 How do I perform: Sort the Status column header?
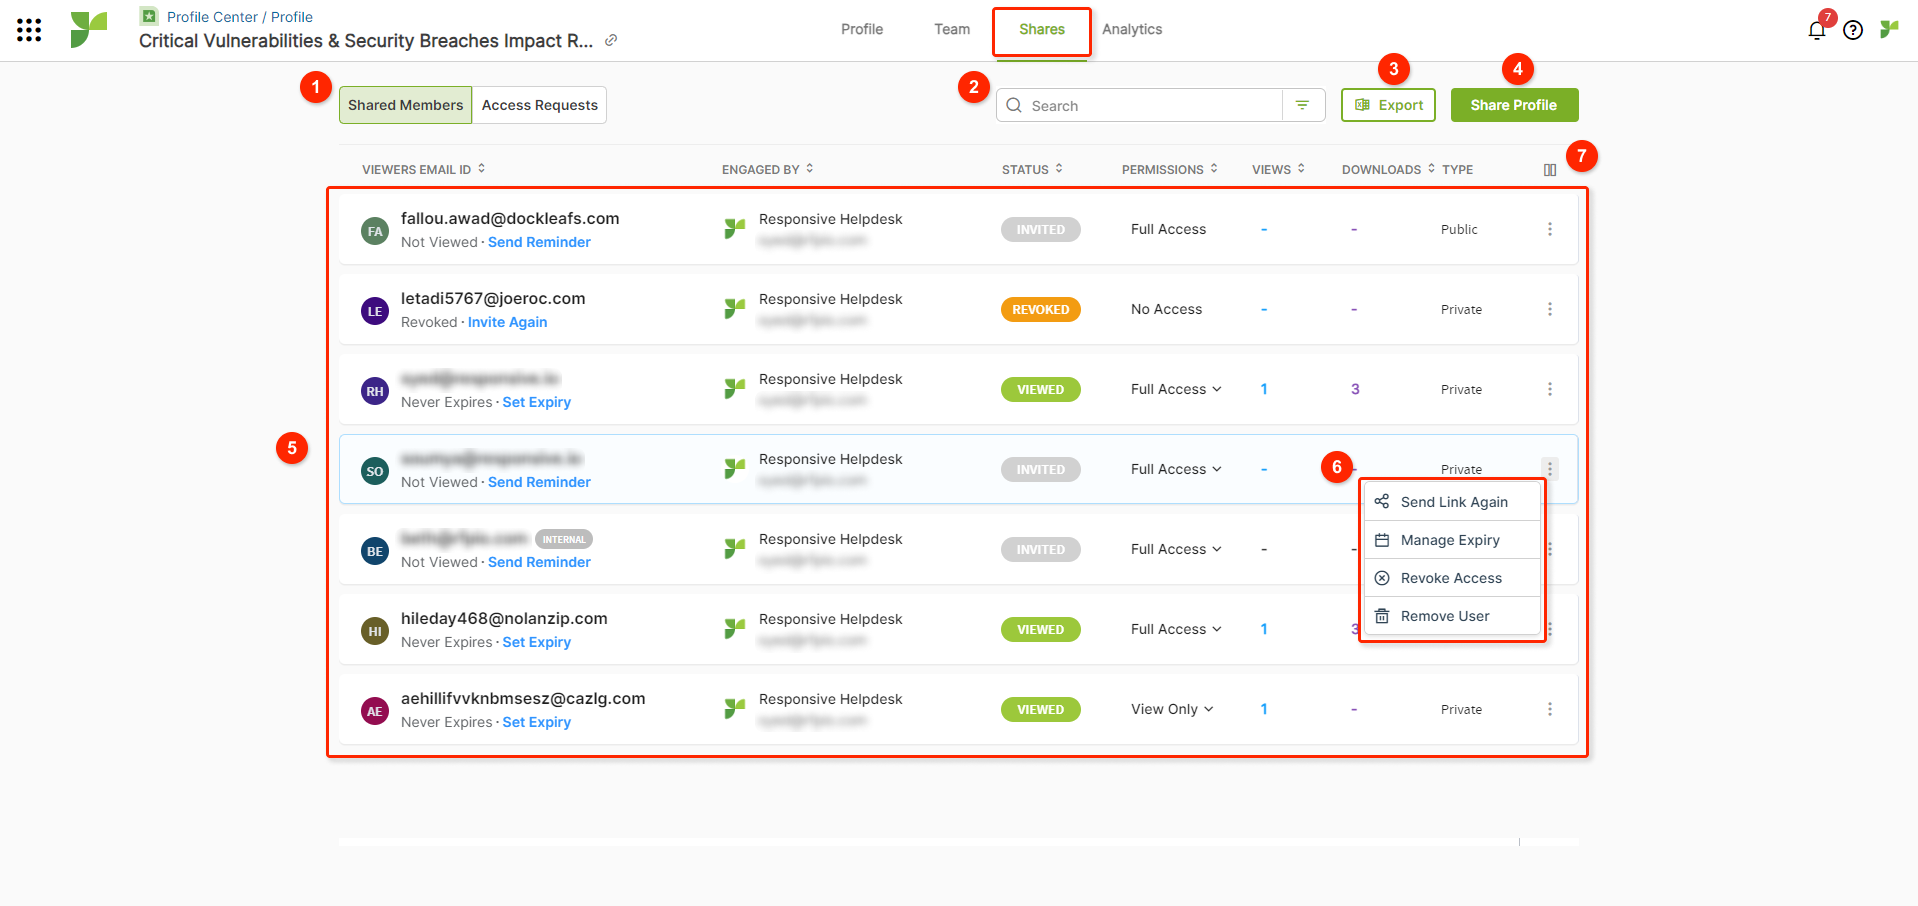pyautogui.click(x=1032, y=169)
